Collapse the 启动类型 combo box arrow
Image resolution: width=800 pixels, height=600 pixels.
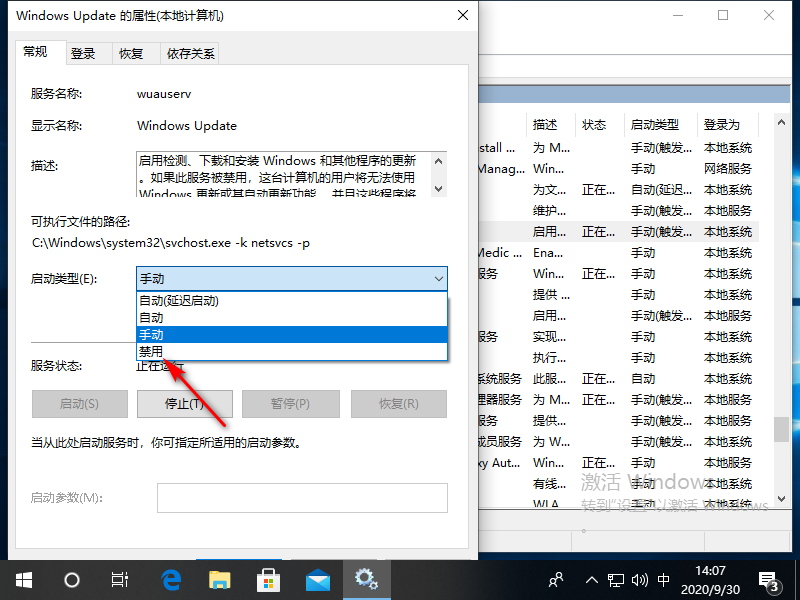437,278
